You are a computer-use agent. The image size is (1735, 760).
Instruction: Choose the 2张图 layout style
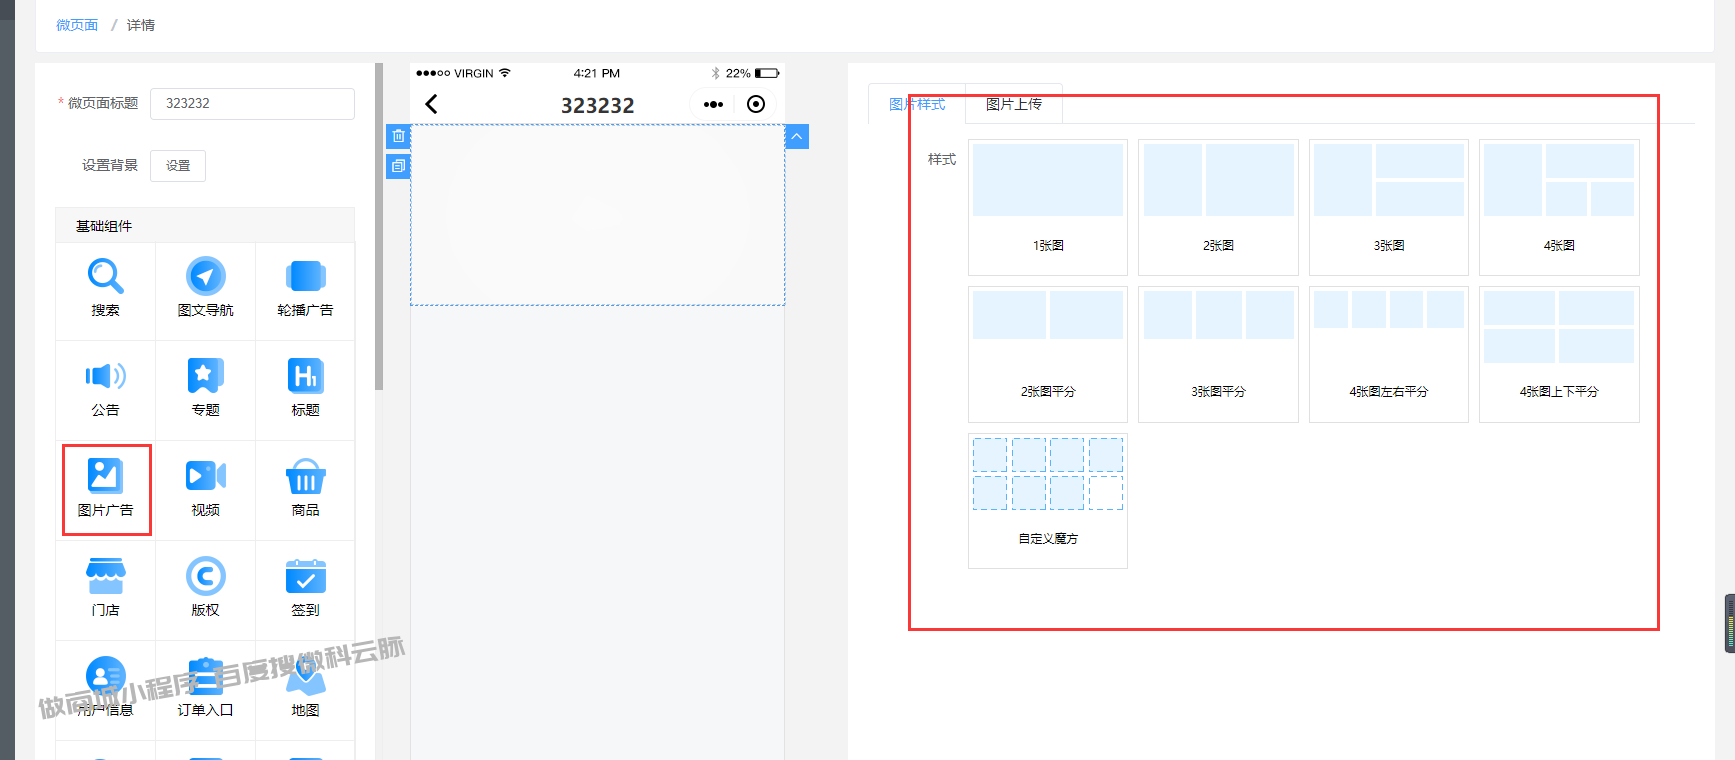point(1218,207)
